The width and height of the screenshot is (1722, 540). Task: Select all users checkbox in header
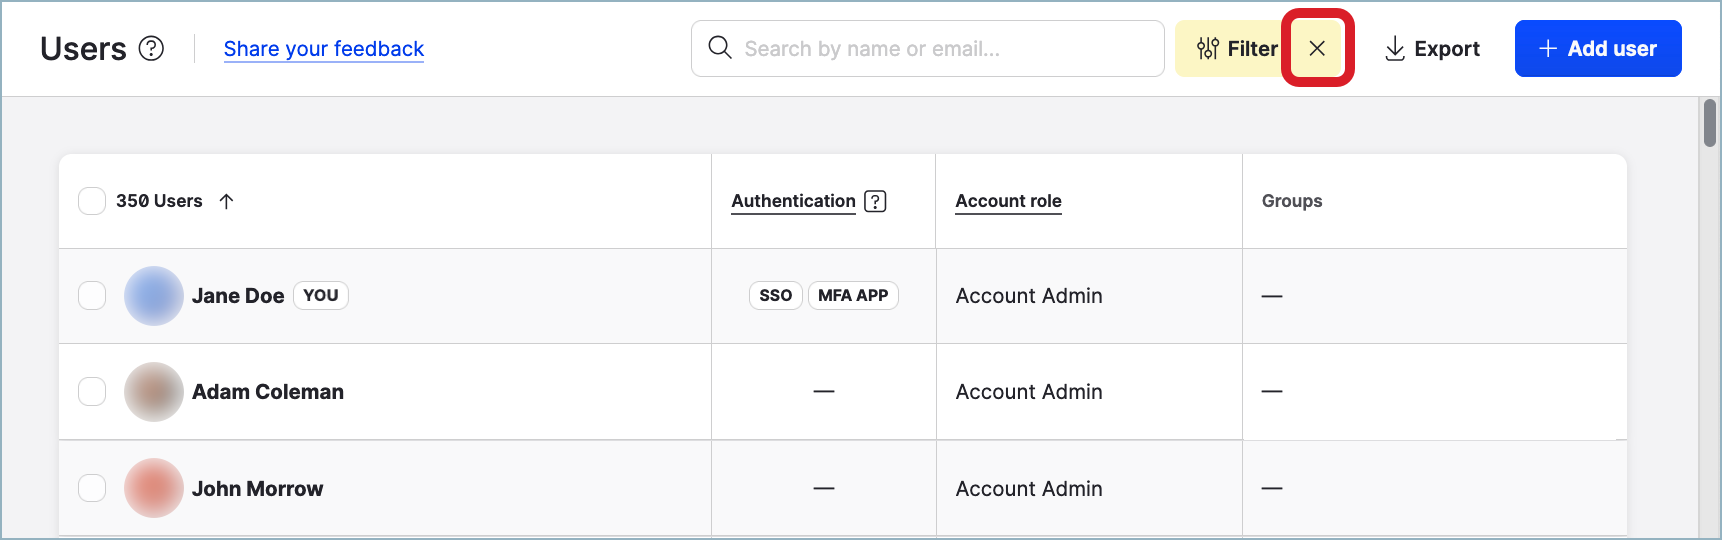92,201
